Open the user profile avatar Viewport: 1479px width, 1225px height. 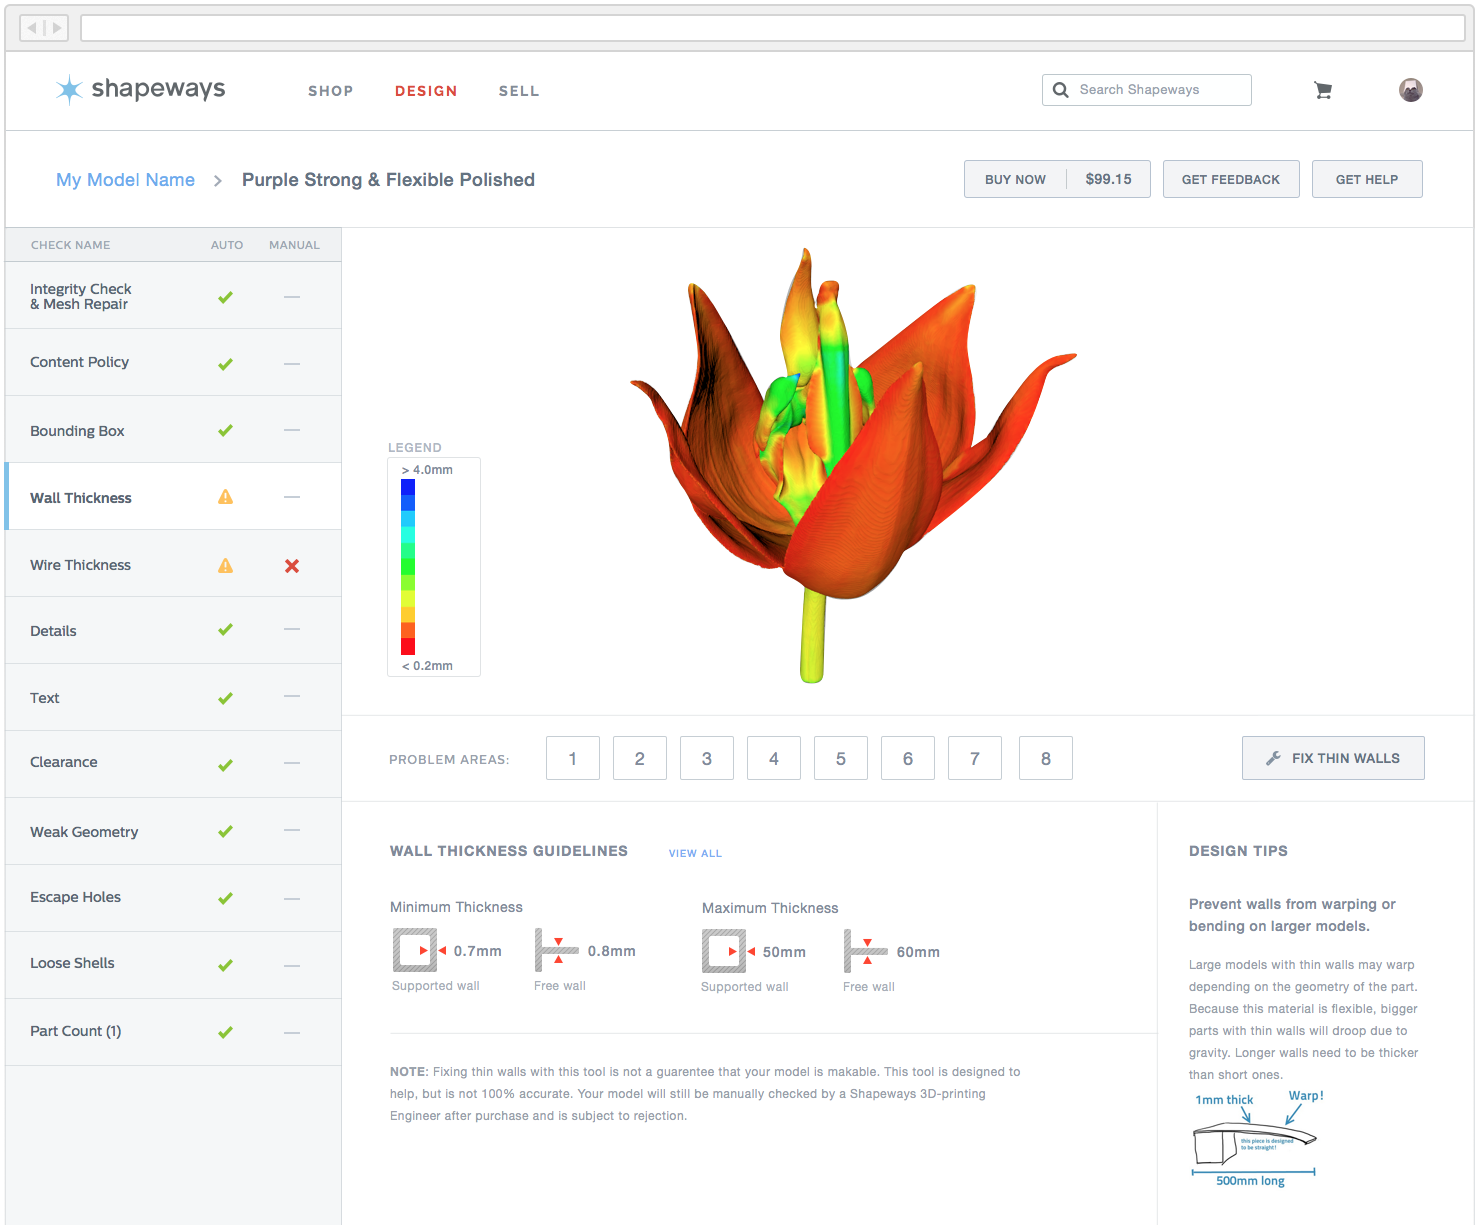[1410, 90]
